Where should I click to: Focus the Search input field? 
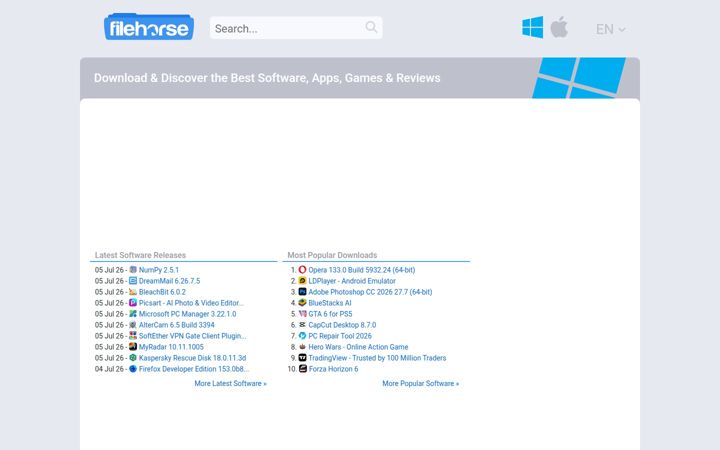(296, 28)
